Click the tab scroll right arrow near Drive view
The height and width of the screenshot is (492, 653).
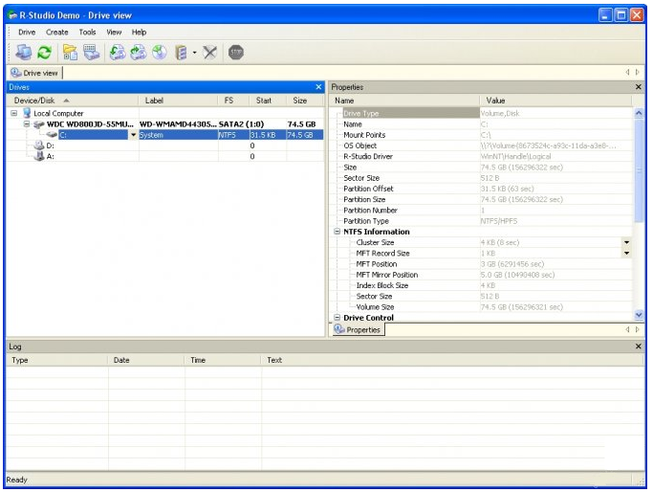[x=637, y=72]
